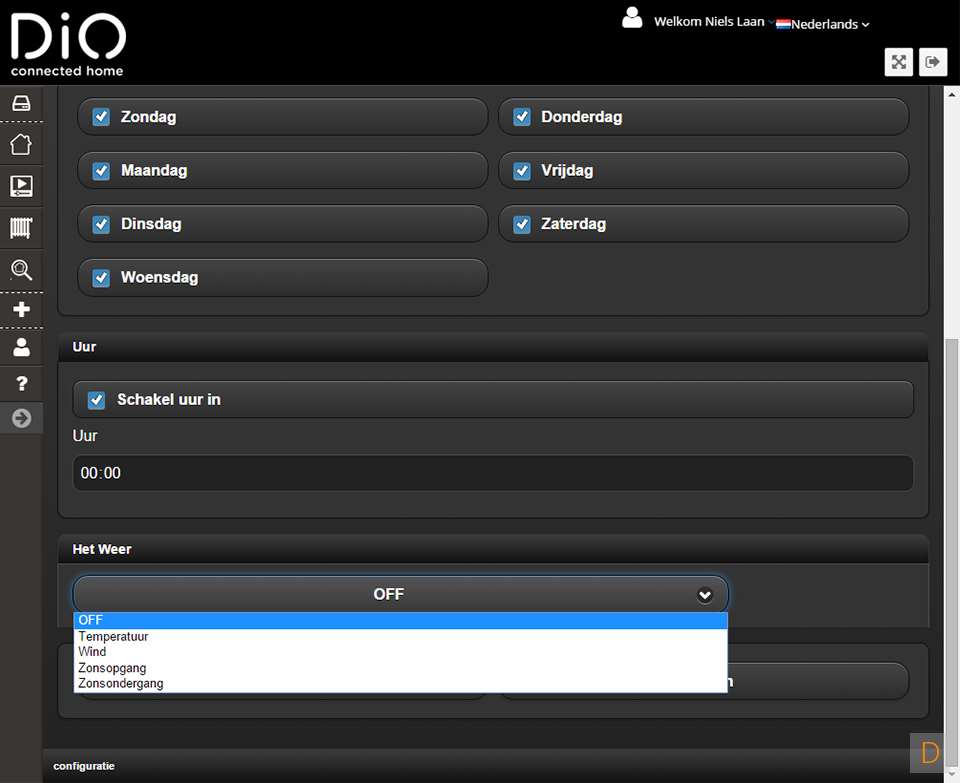Click the fullscreen expand icon
The image size is (960, 783).
(x=899, y=62)
